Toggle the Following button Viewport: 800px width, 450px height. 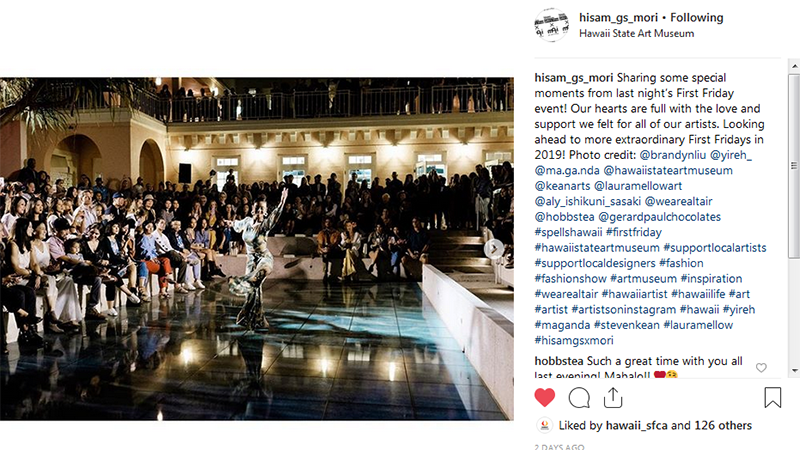tap(696, 17)
